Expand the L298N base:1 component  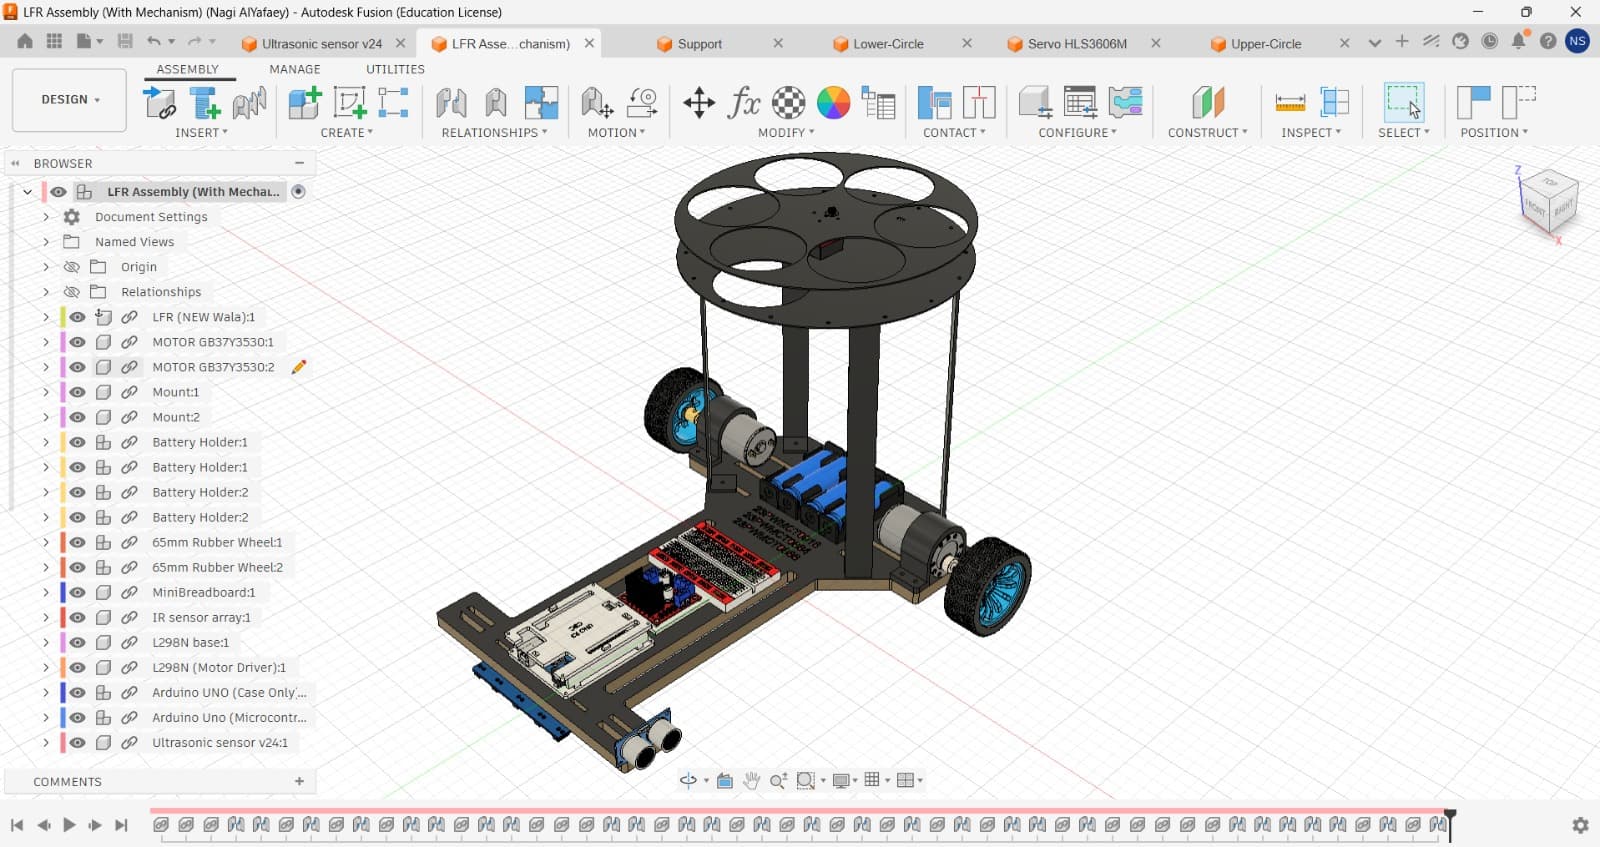click(x=46, y=642)
